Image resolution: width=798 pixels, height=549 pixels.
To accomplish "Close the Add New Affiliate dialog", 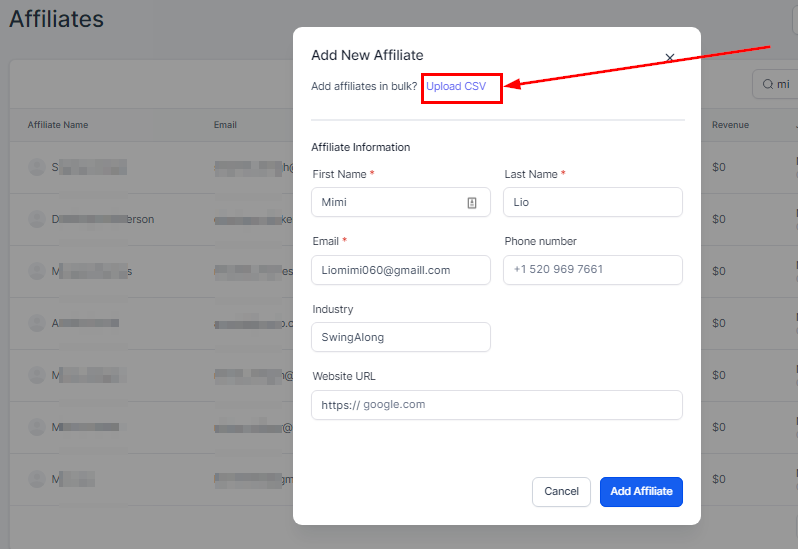I will click(670, 58).
